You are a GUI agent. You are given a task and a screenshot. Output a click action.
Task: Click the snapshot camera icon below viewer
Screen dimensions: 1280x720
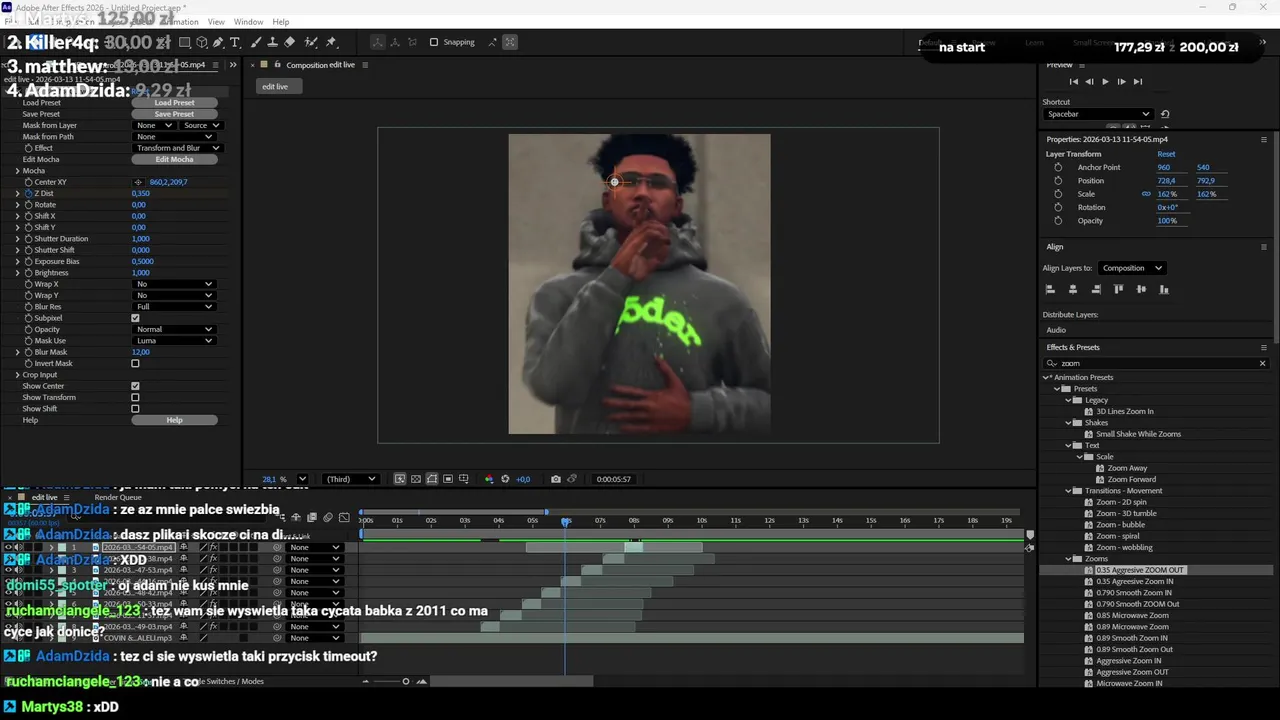(x=556, y=479)
